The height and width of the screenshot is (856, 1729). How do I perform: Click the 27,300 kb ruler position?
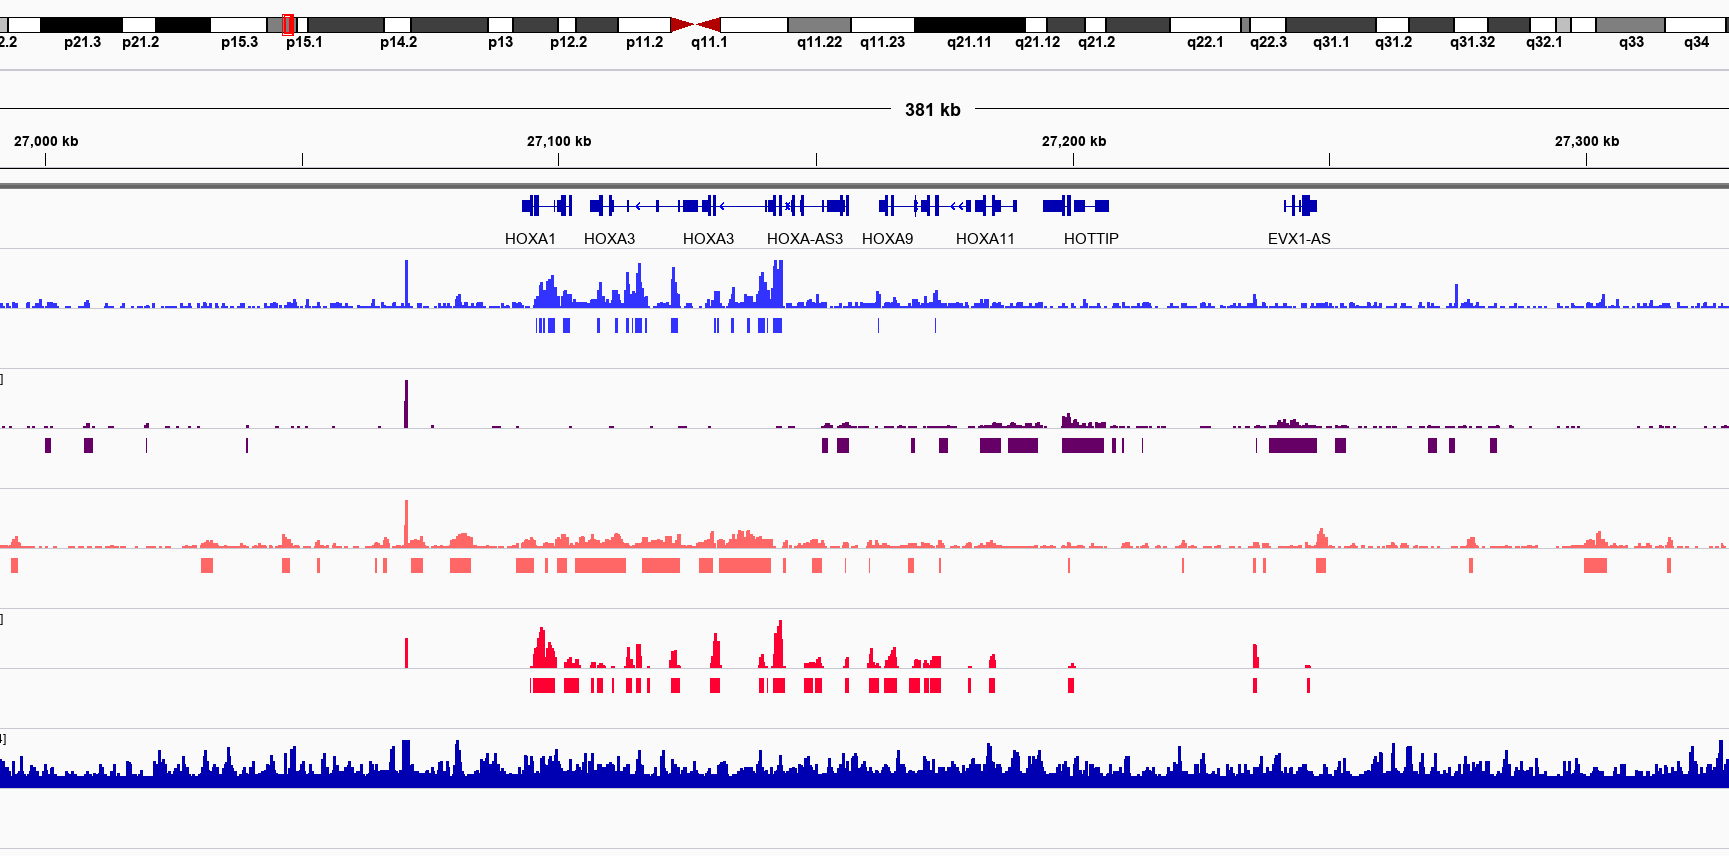click(x=1586, y=142)
